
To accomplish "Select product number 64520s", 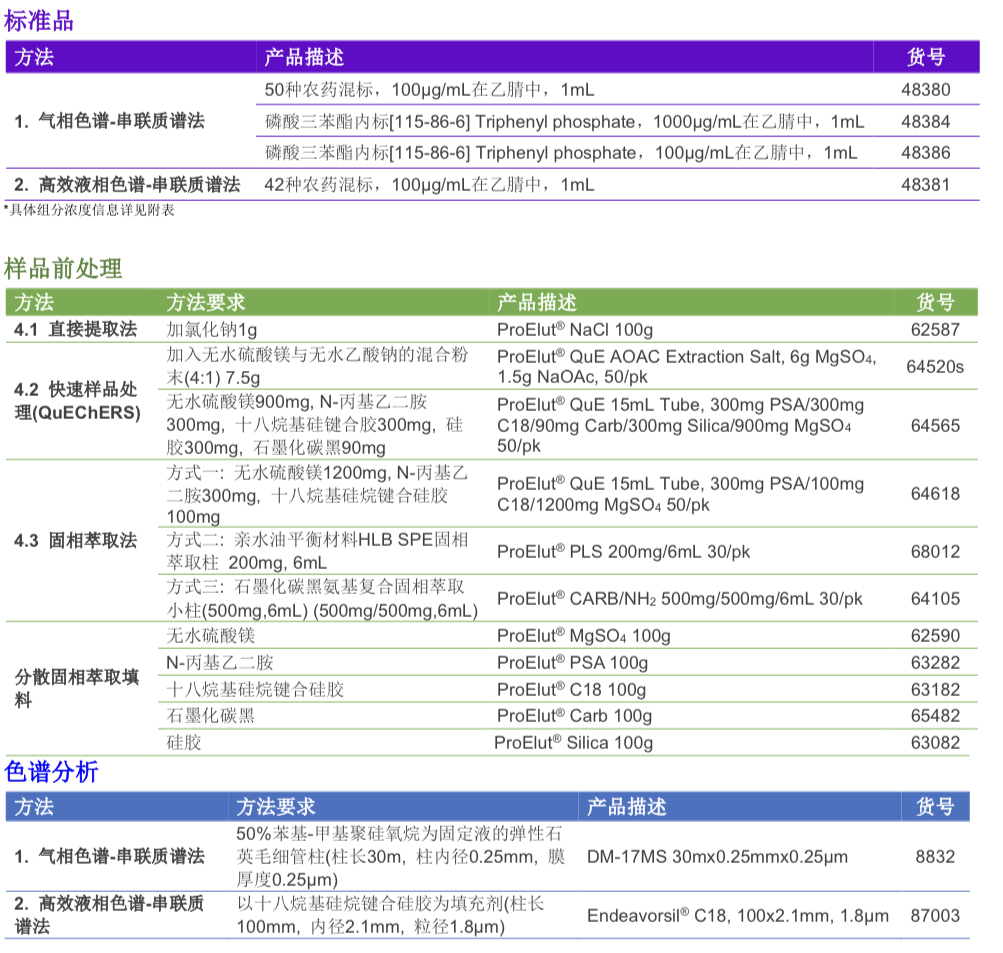I will pyautogui.click(x=935, y=366).
